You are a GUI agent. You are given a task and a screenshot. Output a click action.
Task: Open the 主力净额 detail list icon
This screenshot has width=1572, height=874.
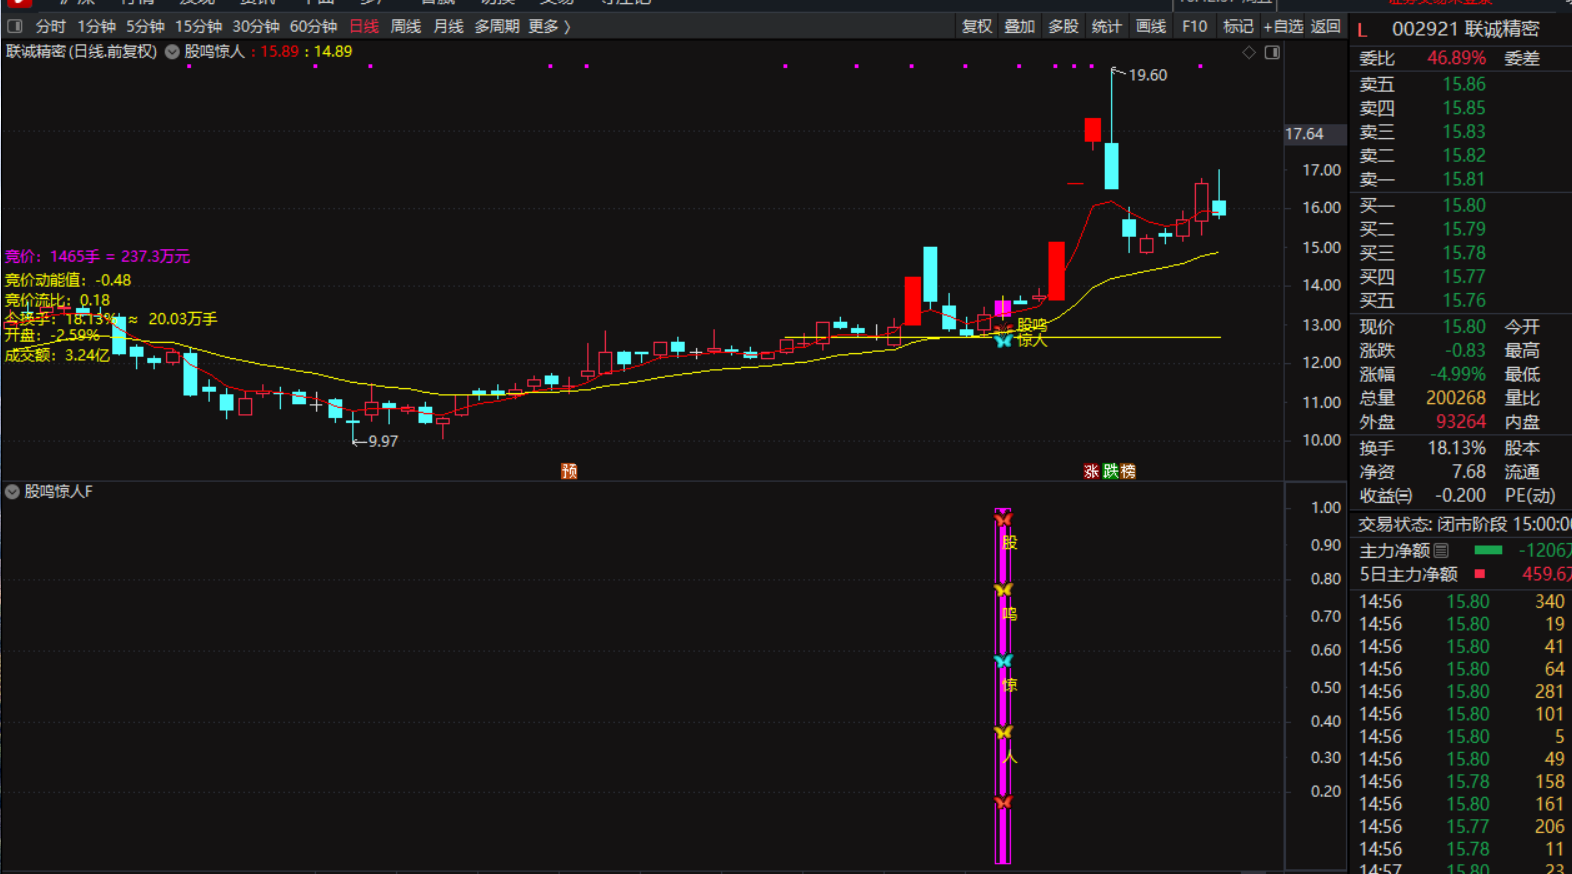click(1441, 550)
